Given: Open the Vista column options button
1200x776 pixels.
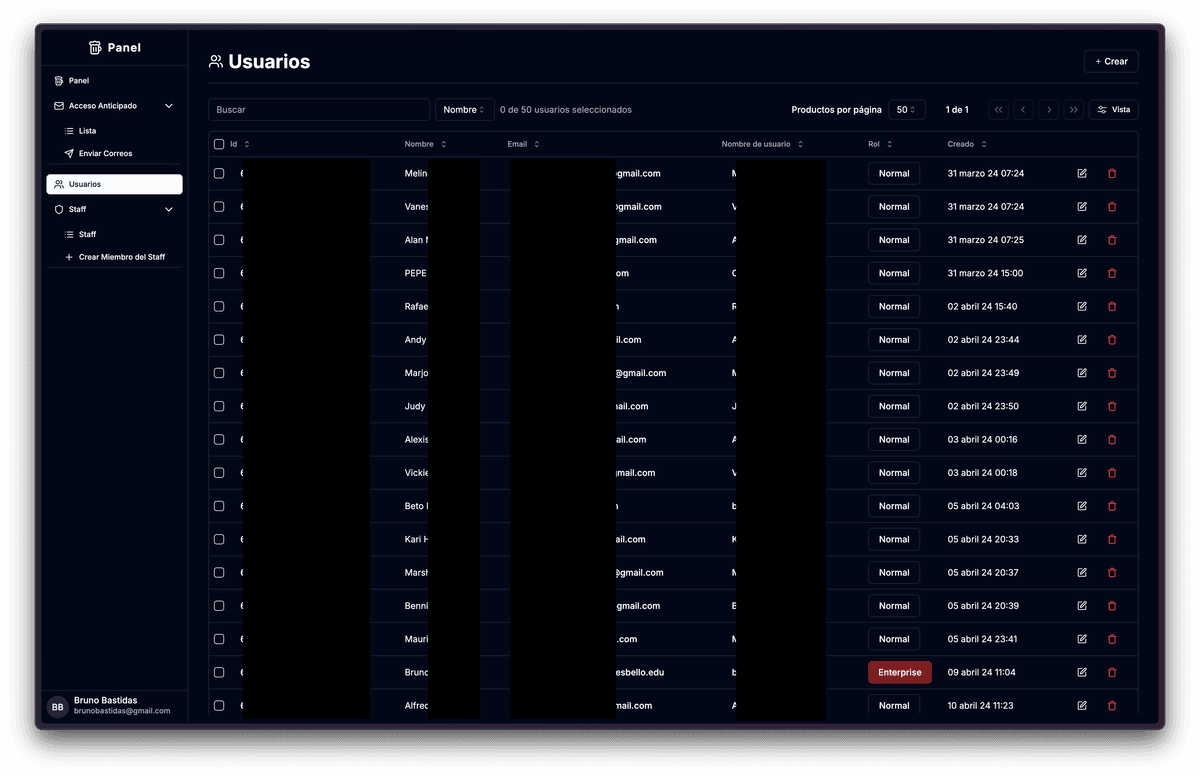Looking at the screenshot, I should click(1113, 110).
